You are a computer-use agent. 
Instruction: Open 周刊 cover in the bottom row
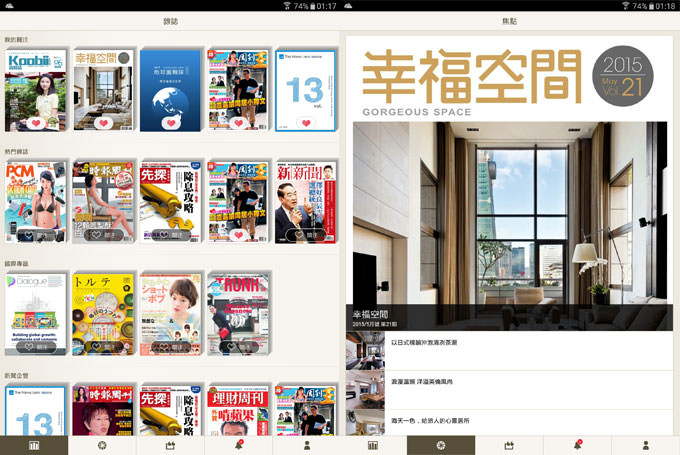pyautogui.click(x=306, y=410)
